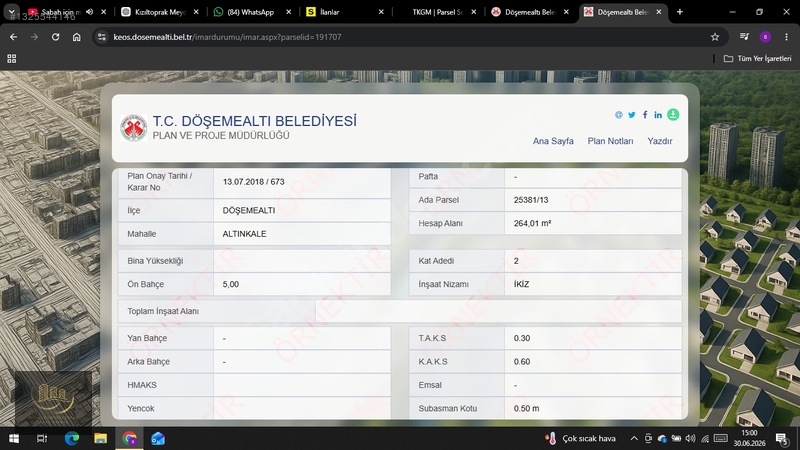
Task: Select the K.A.K.S value 0.60
Action: tap(522, 362)
